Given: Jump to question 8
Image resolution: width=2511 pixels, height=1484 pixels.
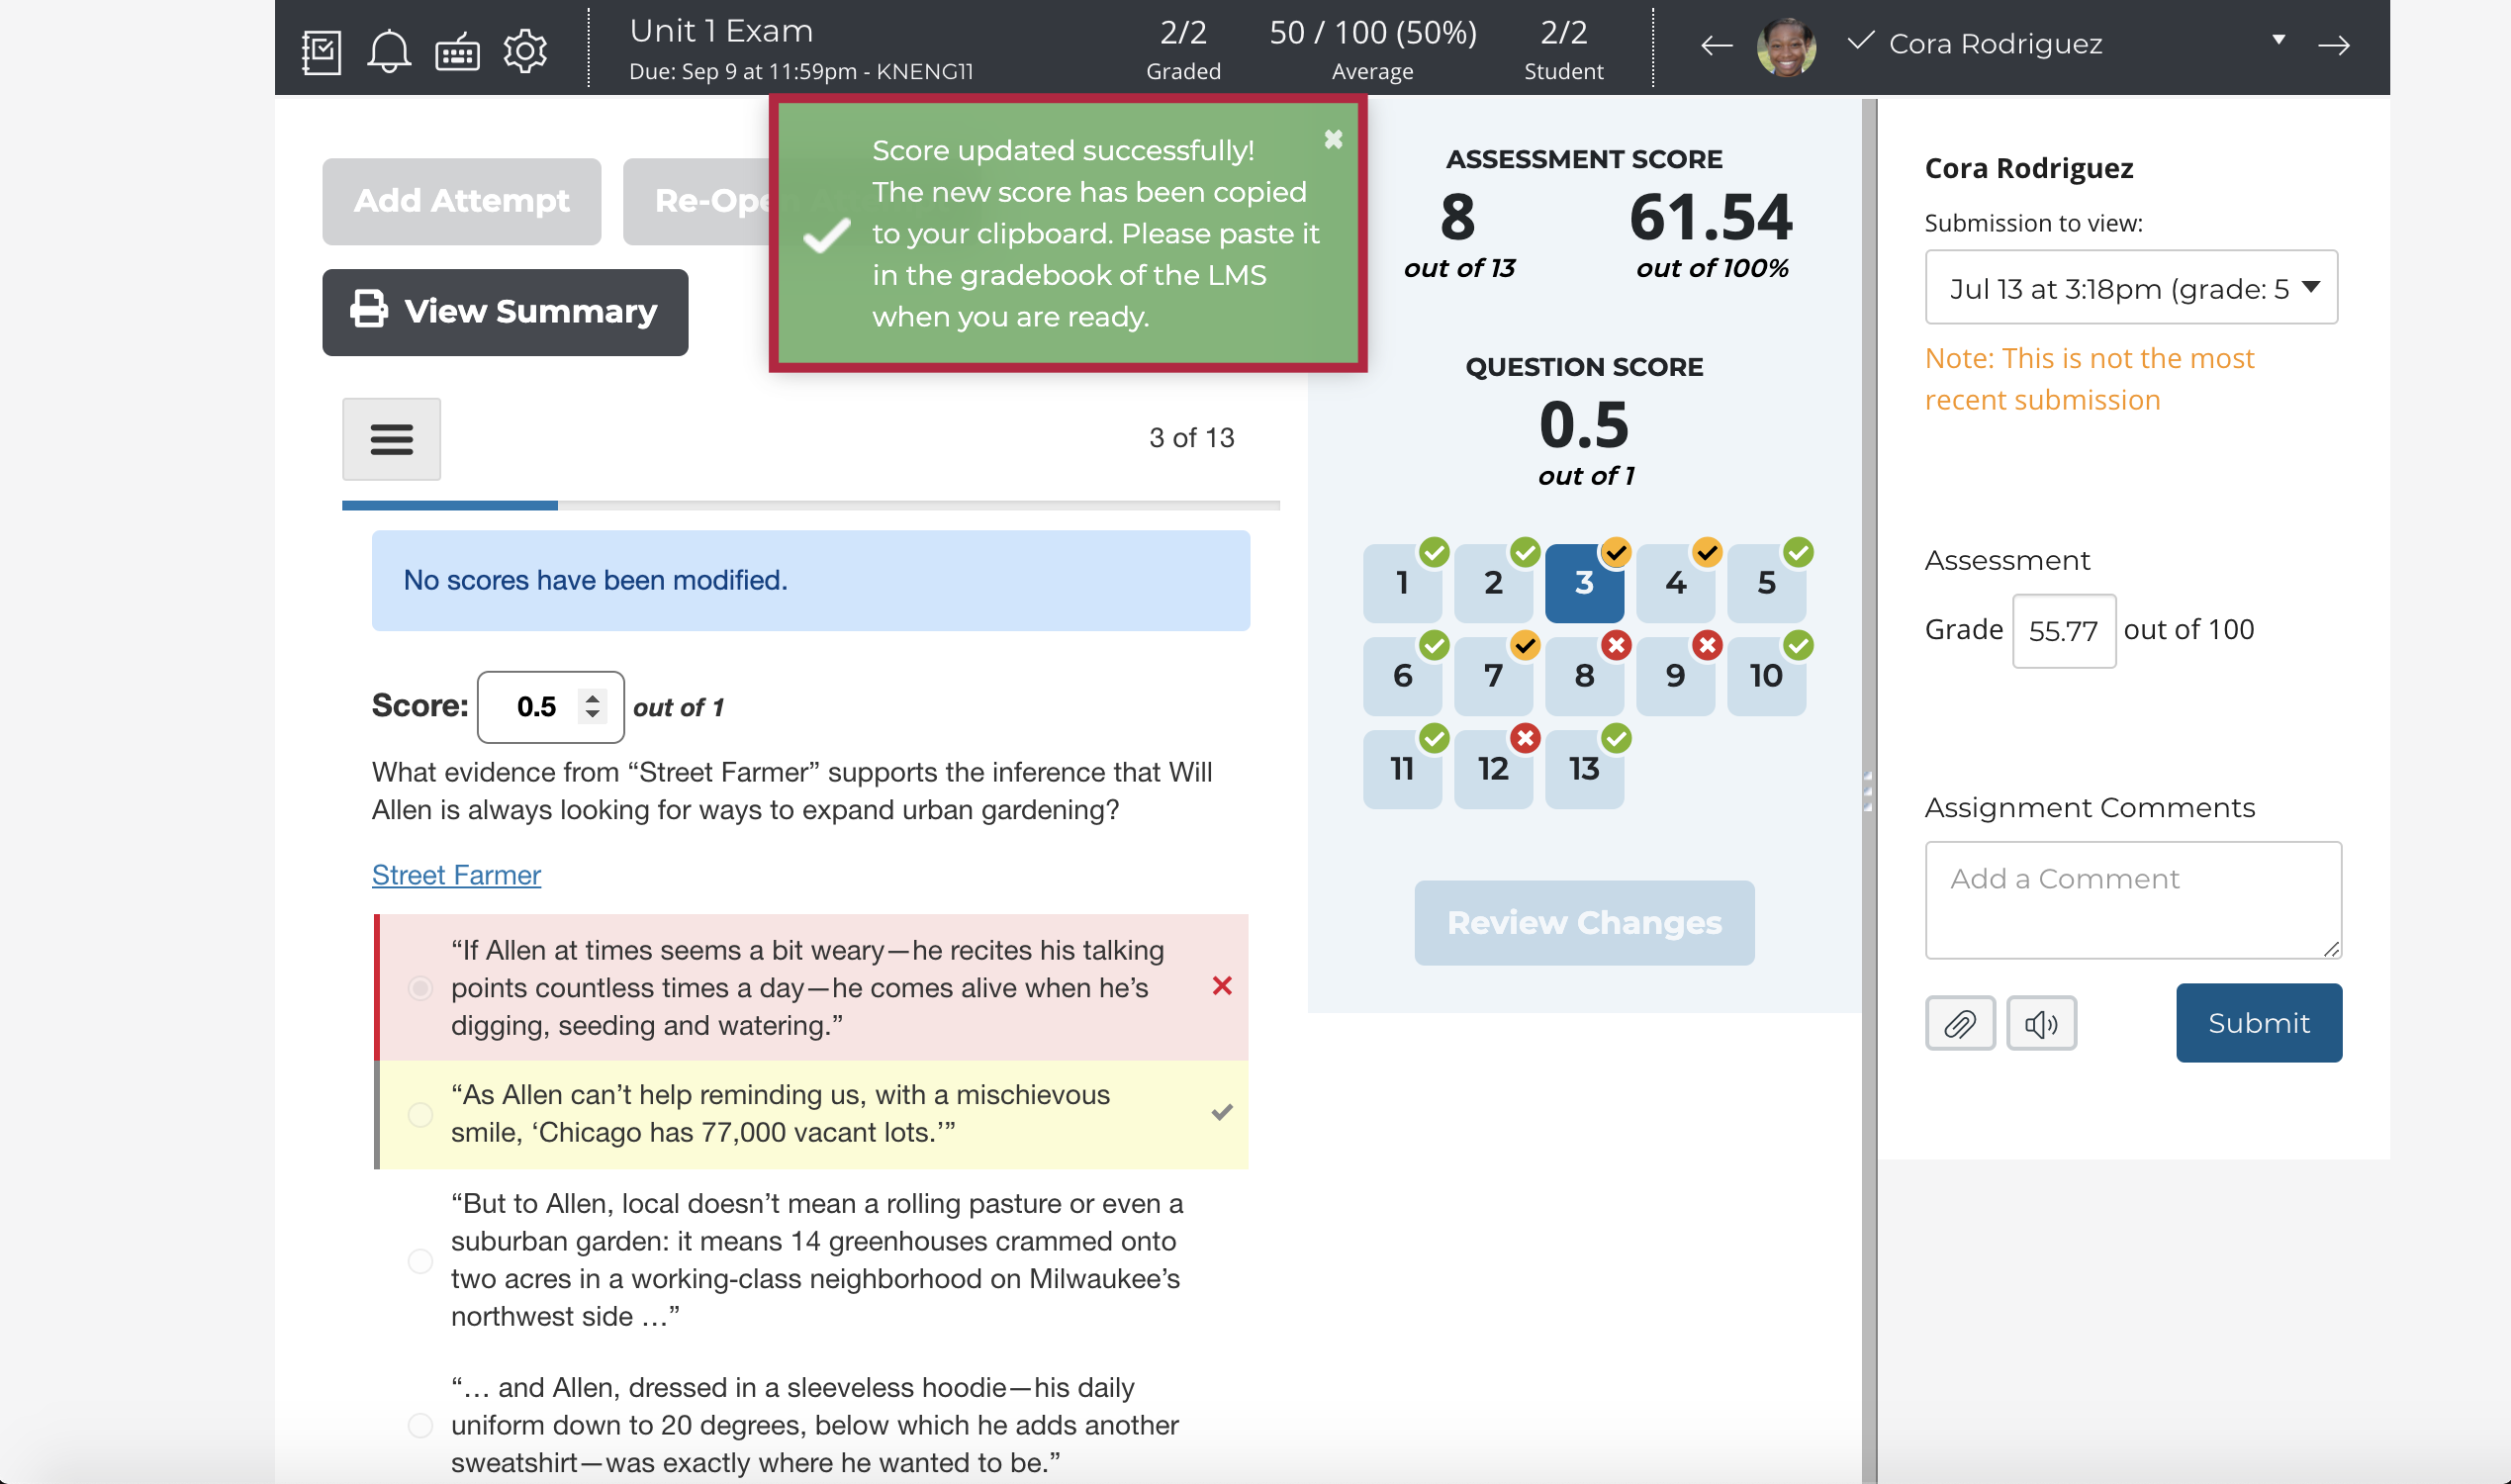Looking at the screenshot, I should pyautogui.click(x=1584, y=676).
